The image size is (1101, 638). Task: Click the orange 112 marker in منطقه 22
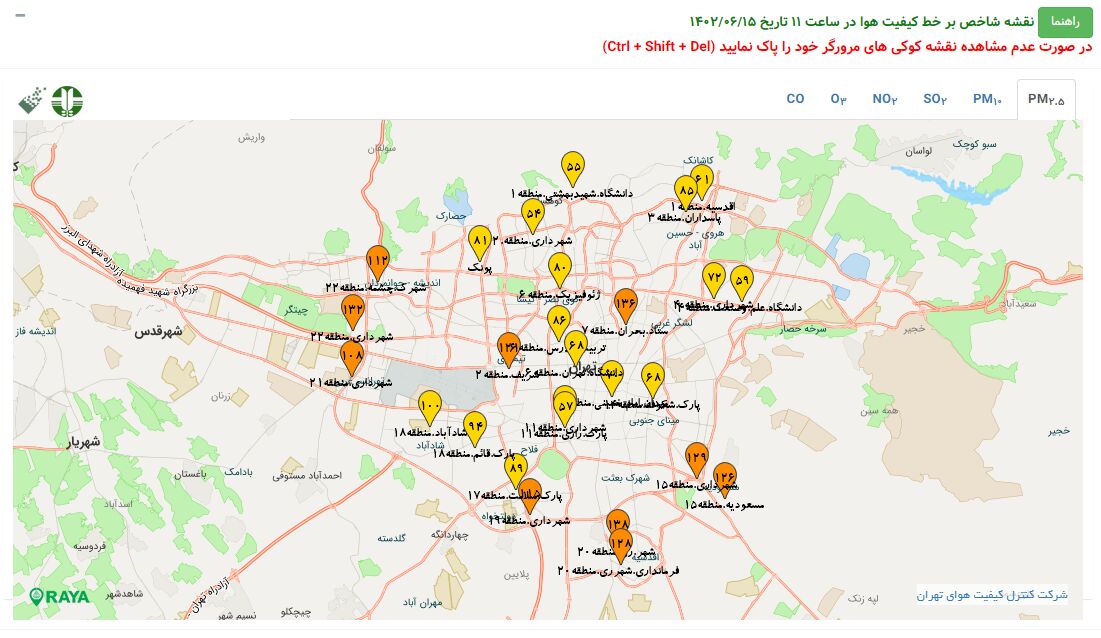(378, 263)
